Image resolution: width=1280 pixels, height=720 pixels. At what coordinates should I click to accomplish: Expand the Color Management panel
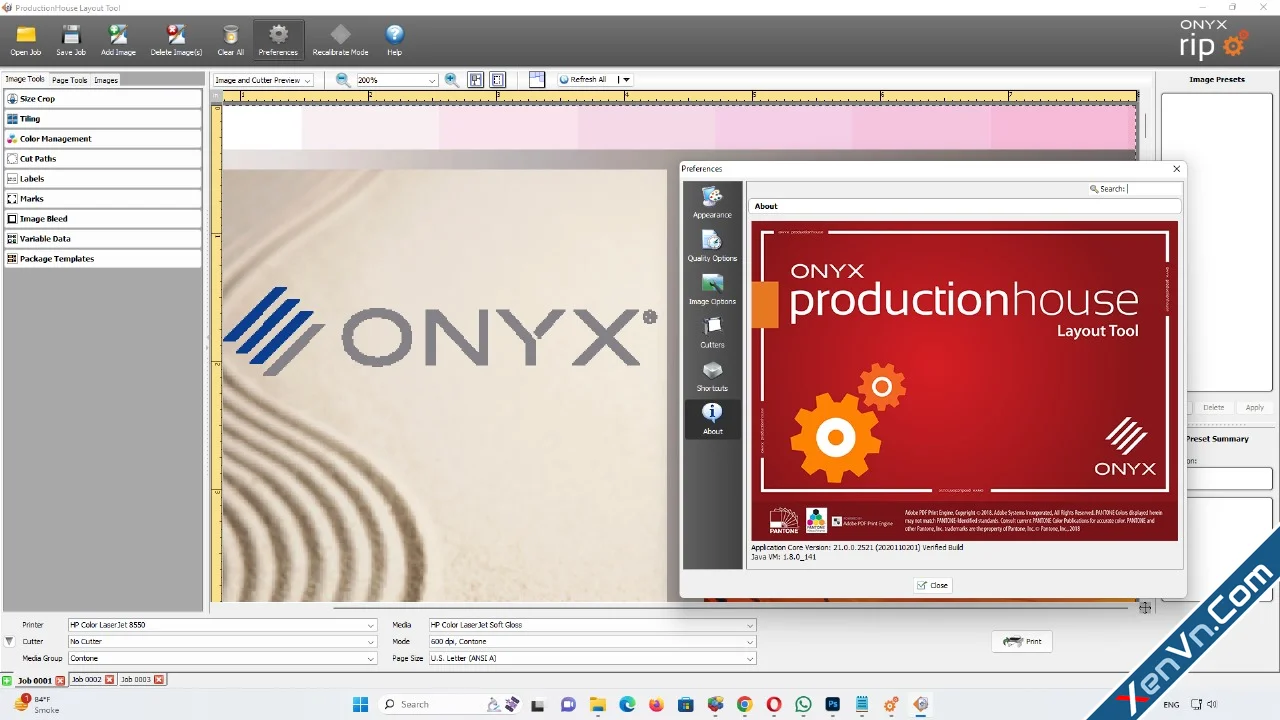tap(103, 139)
